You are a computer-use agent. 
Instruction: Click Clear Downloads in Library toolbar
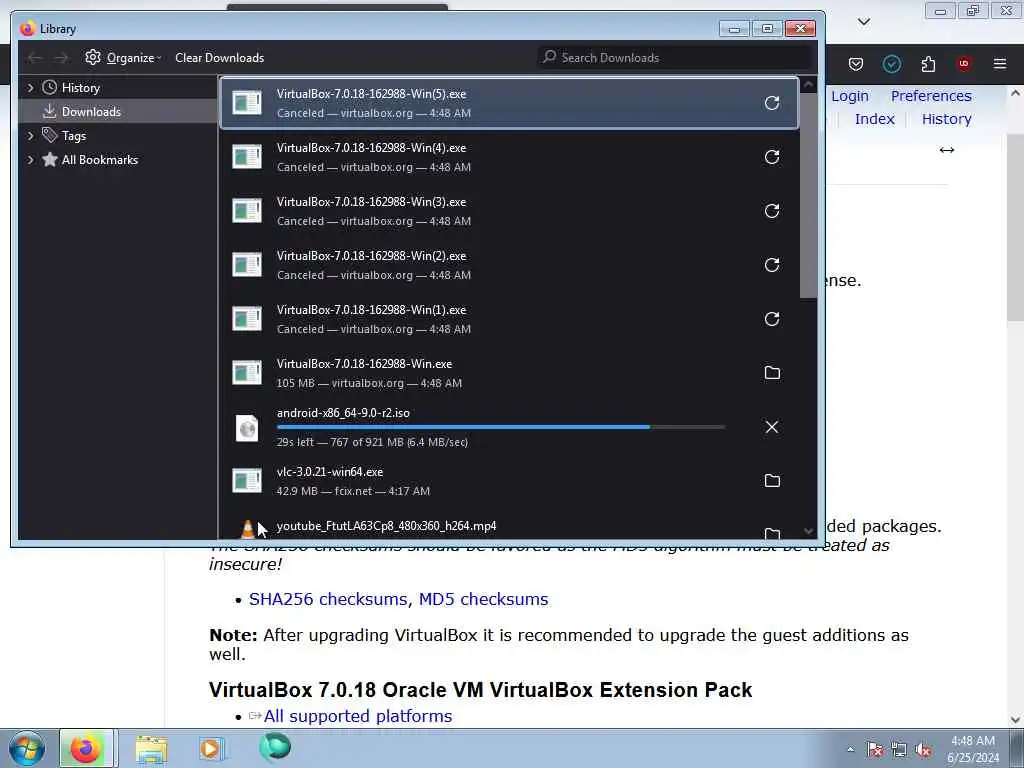pyautogui.click(x=219, y=57)
